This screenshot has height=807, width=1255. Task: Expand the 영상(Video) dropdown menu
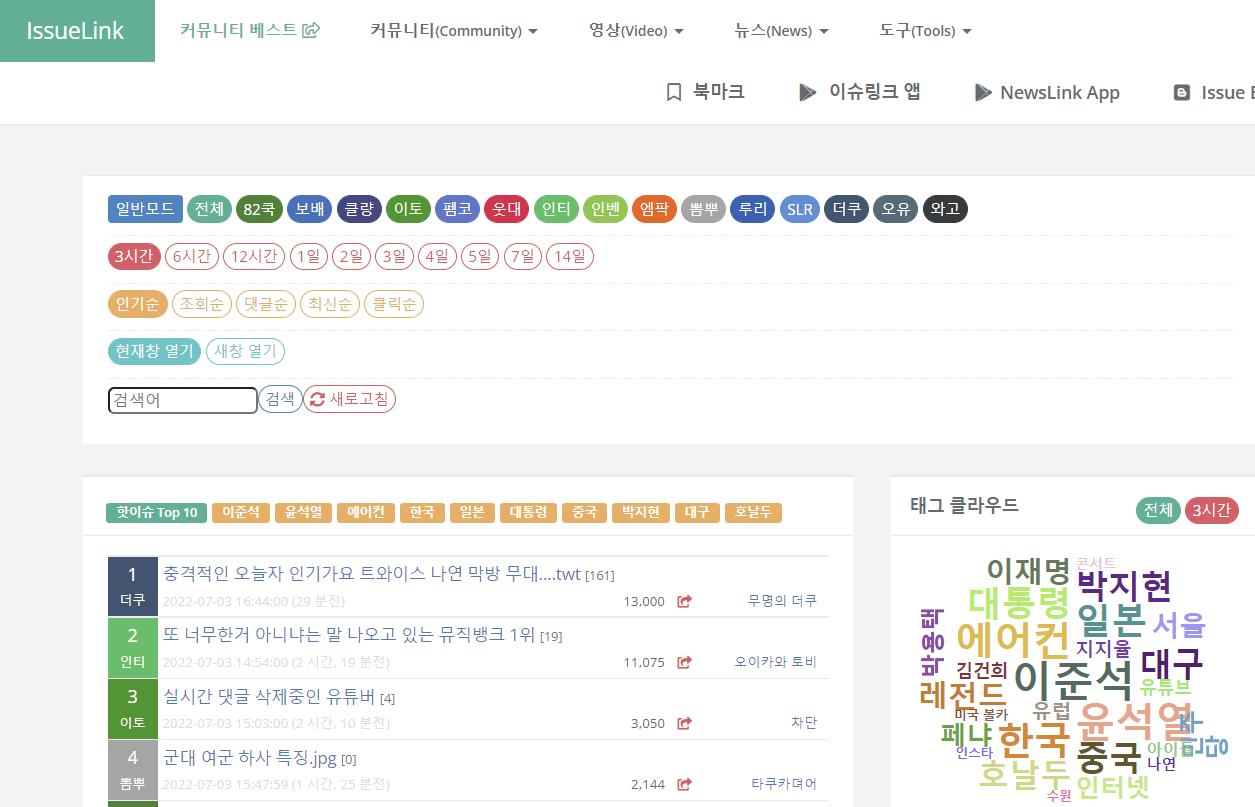click(x=636, y=30)
